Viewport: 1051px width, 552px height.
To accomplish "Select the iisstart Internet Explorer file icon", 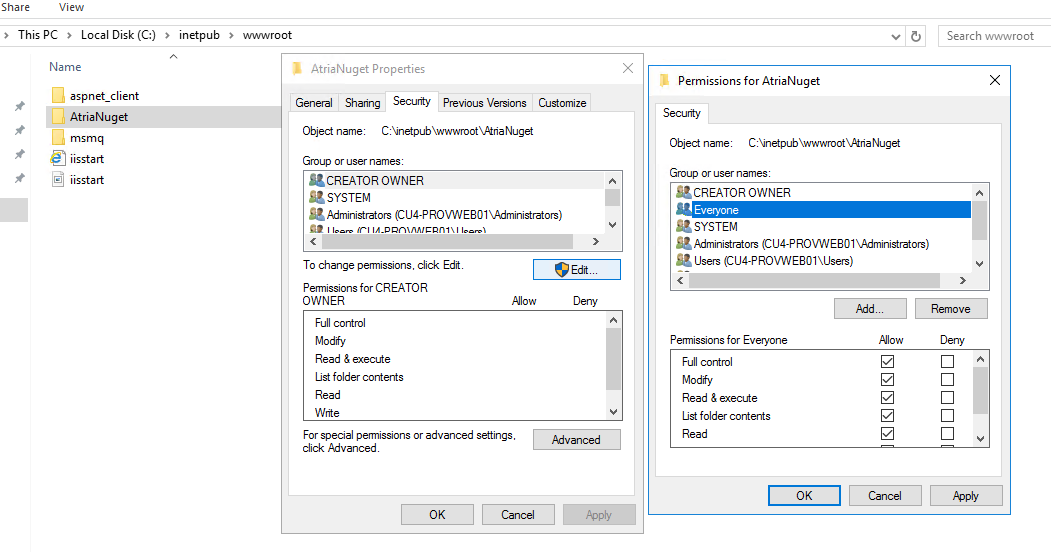I will point(58,158).
